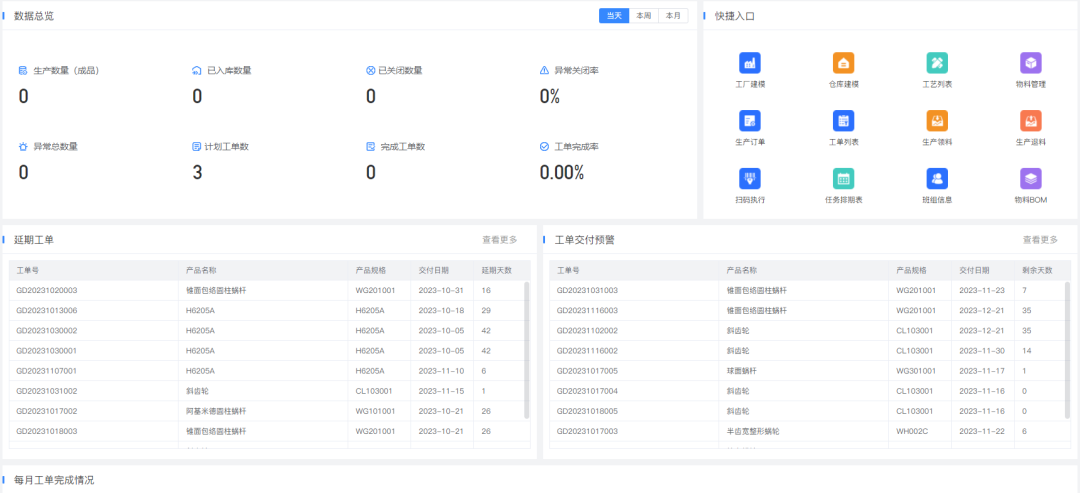Select work order GD20231017003

click(588, 431)
